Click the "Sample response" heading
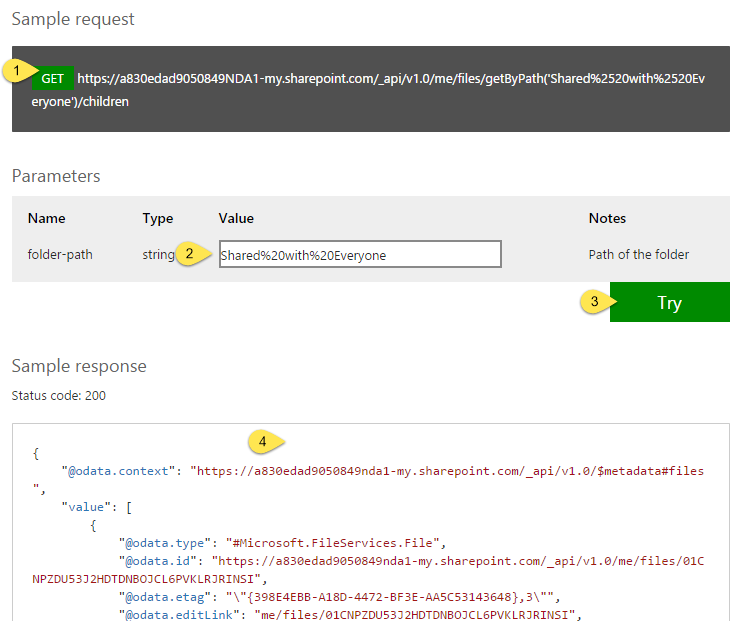 coord(79,366)
